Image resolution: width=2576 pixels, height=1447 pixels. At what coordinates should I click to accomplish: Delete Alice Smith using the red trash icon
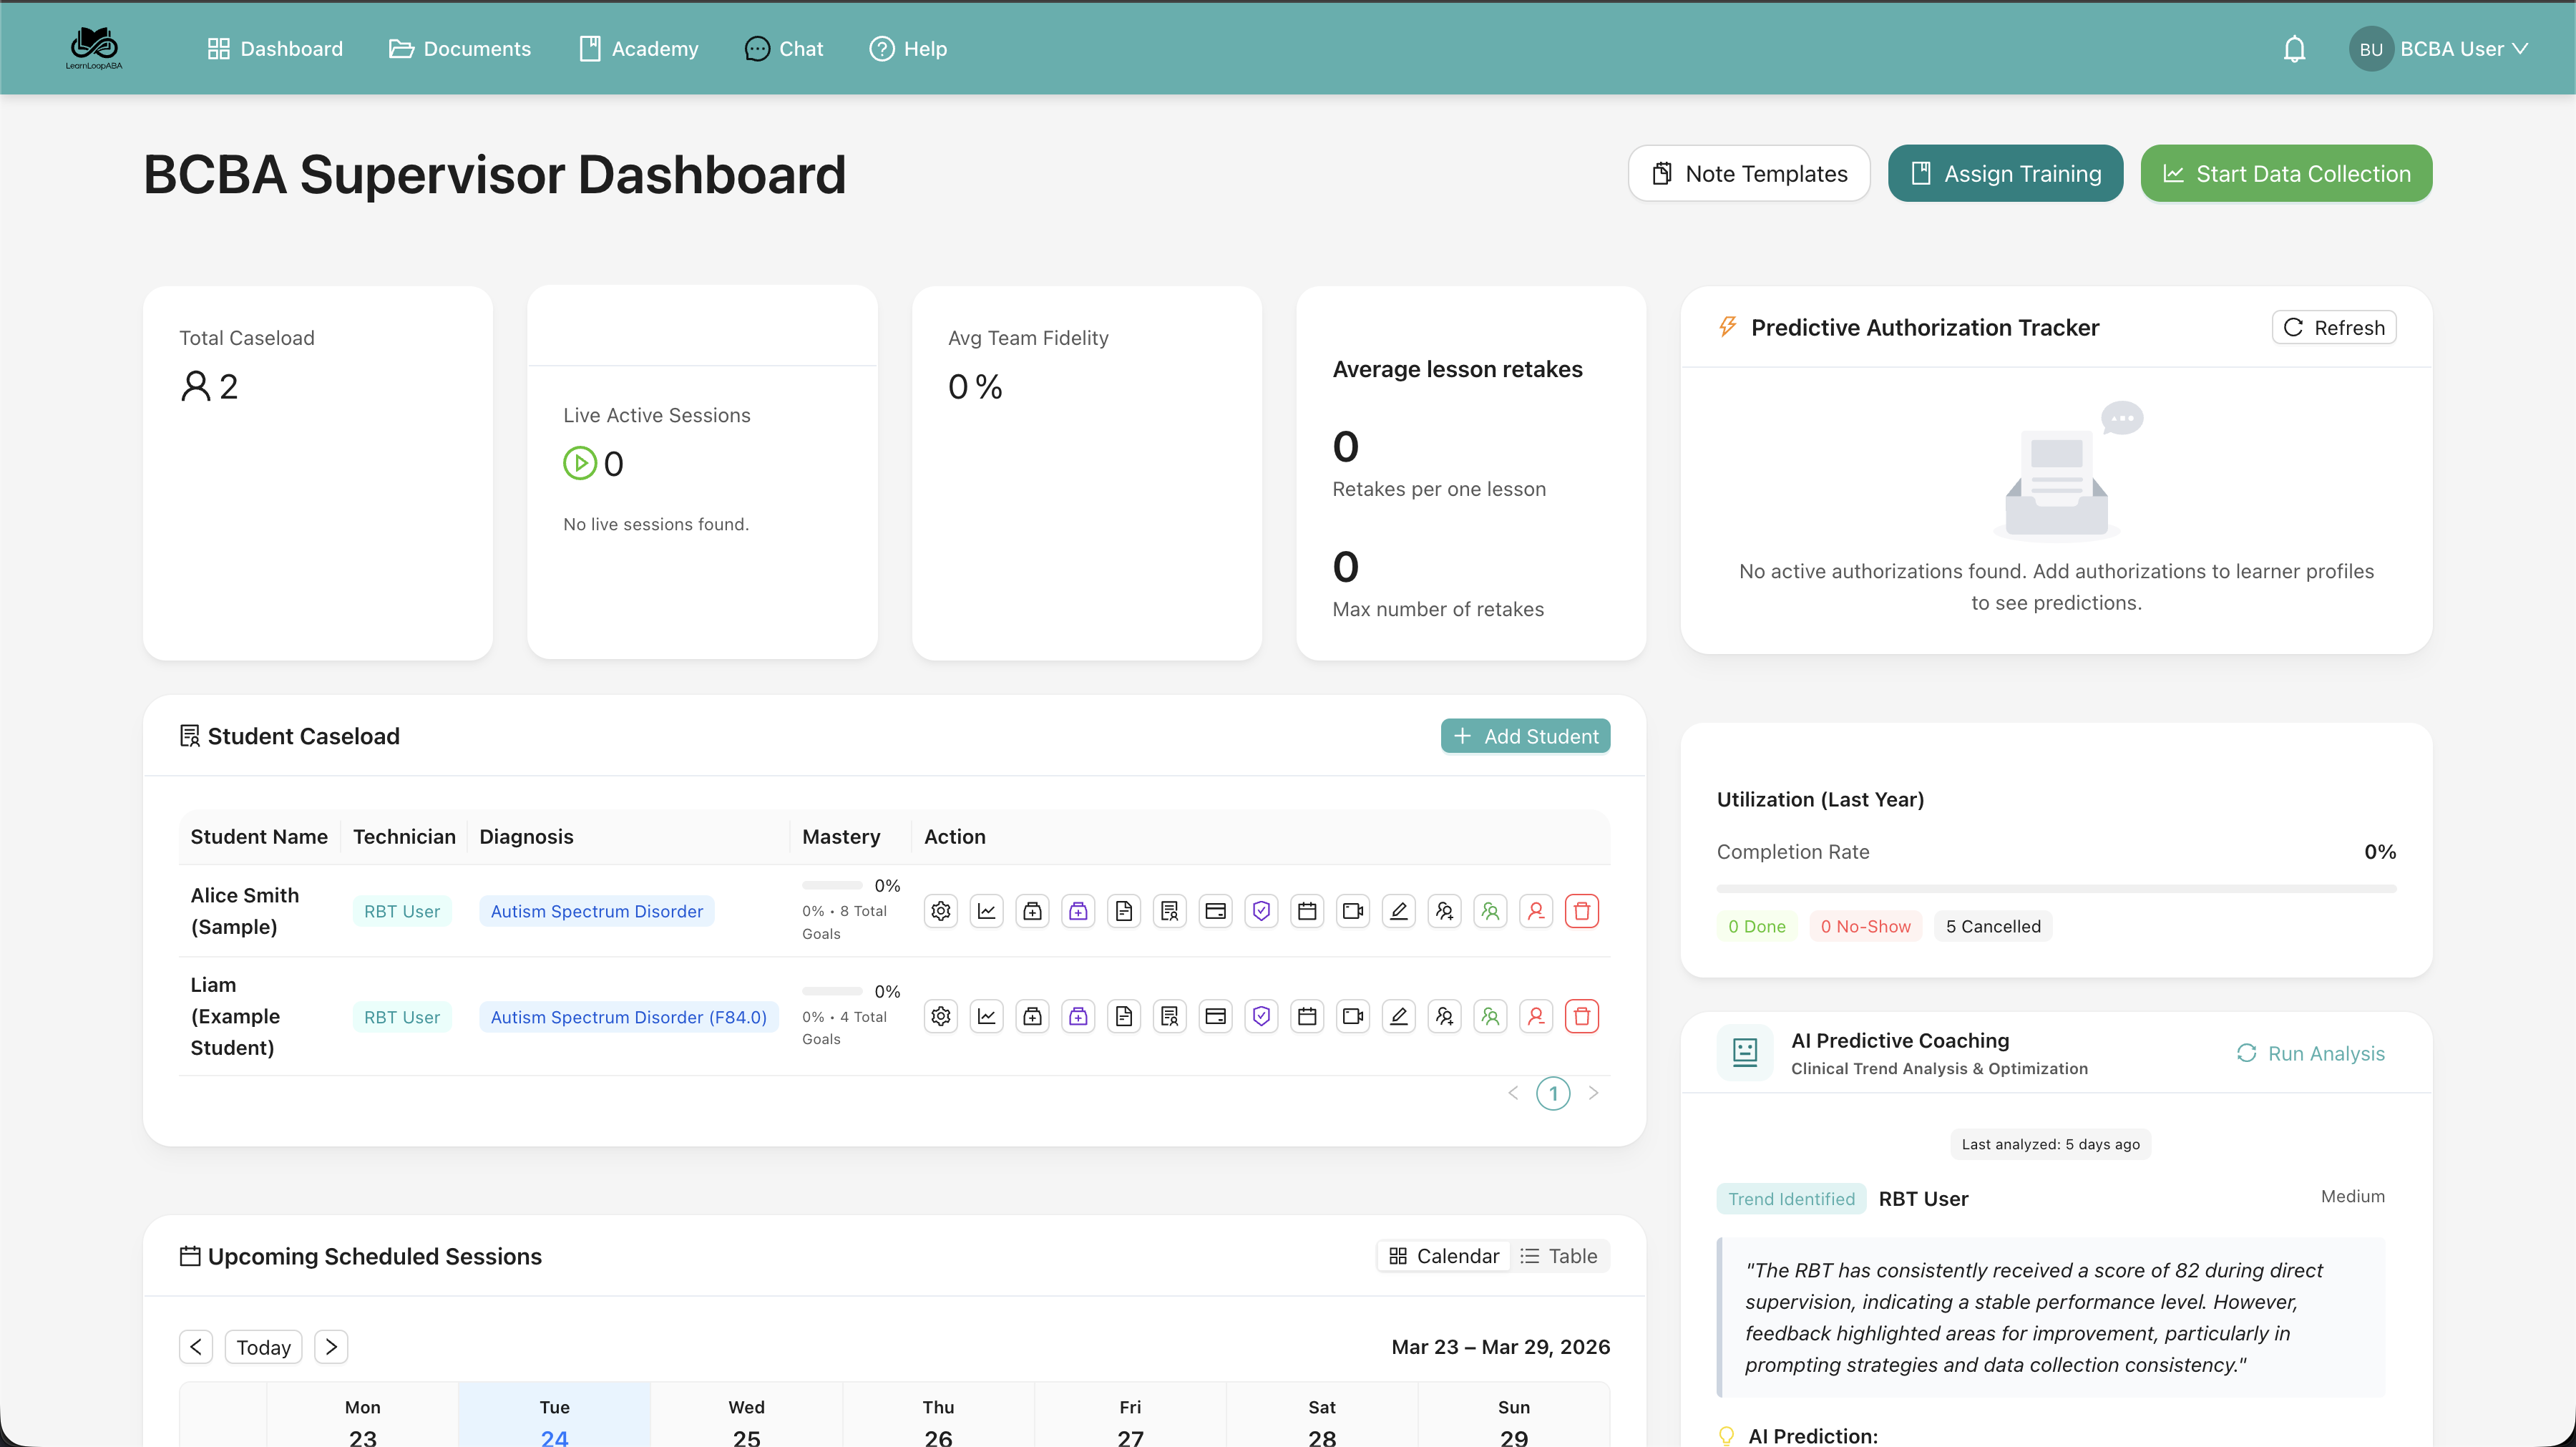(x=1582, y=911)
